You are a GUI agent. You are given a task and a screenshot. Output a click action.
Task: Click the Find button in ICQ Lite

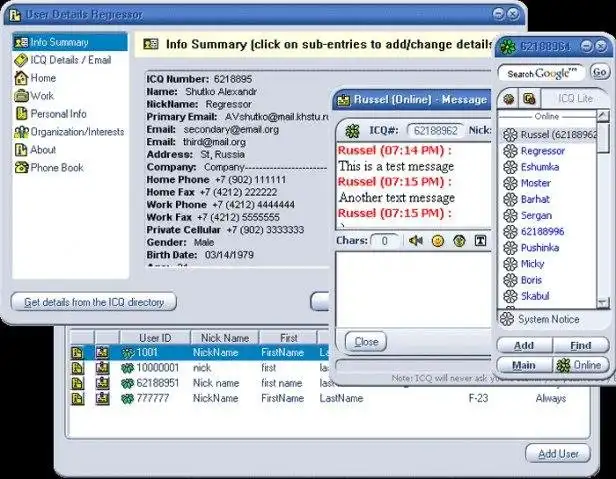(x=581, y=345)
